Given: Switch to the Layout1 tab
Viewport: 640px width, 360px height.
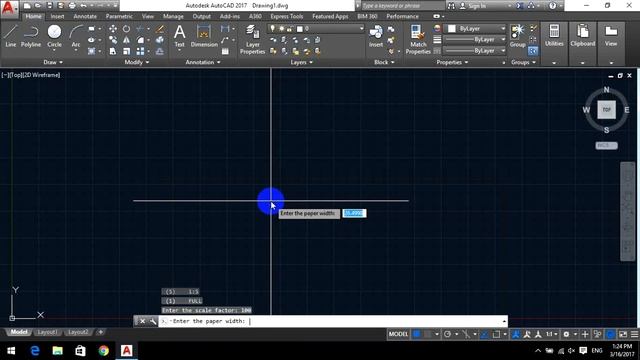Looking at the screenshot, I should pyautogui.click(x=47, y=332).
